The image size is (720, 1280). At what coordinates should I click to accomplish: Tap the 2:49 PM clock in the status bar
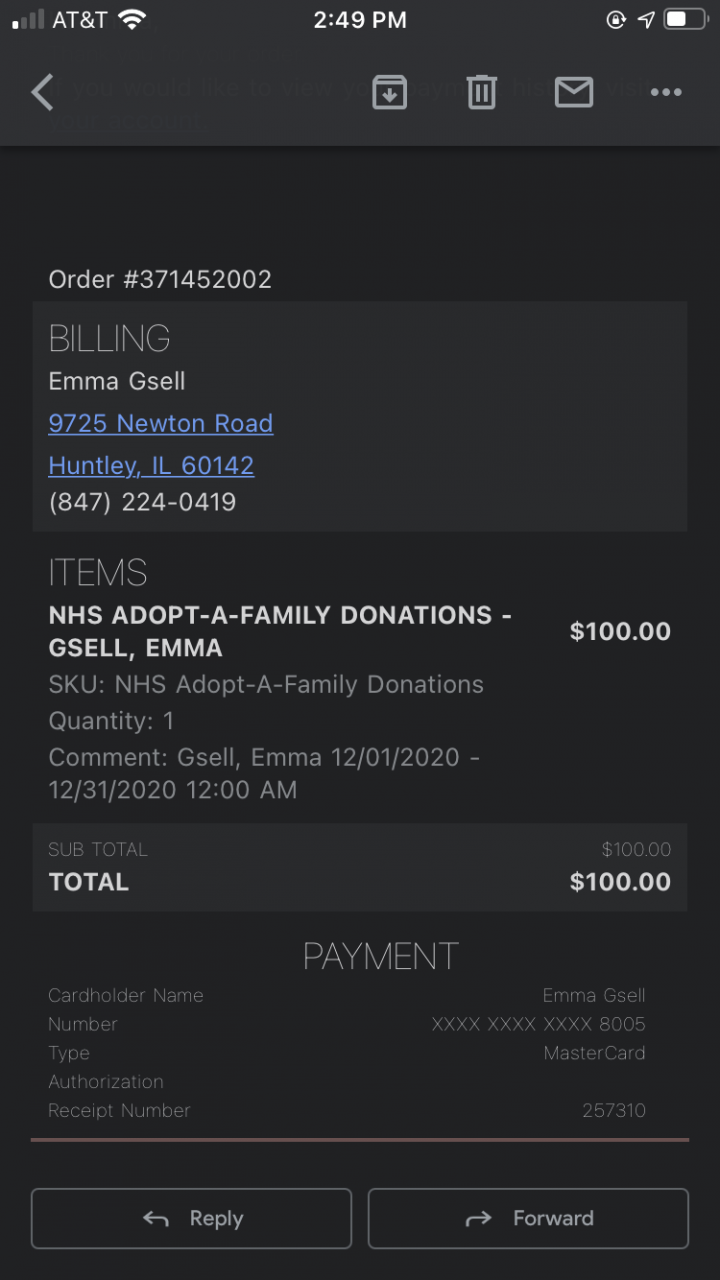tap(359, 19)
